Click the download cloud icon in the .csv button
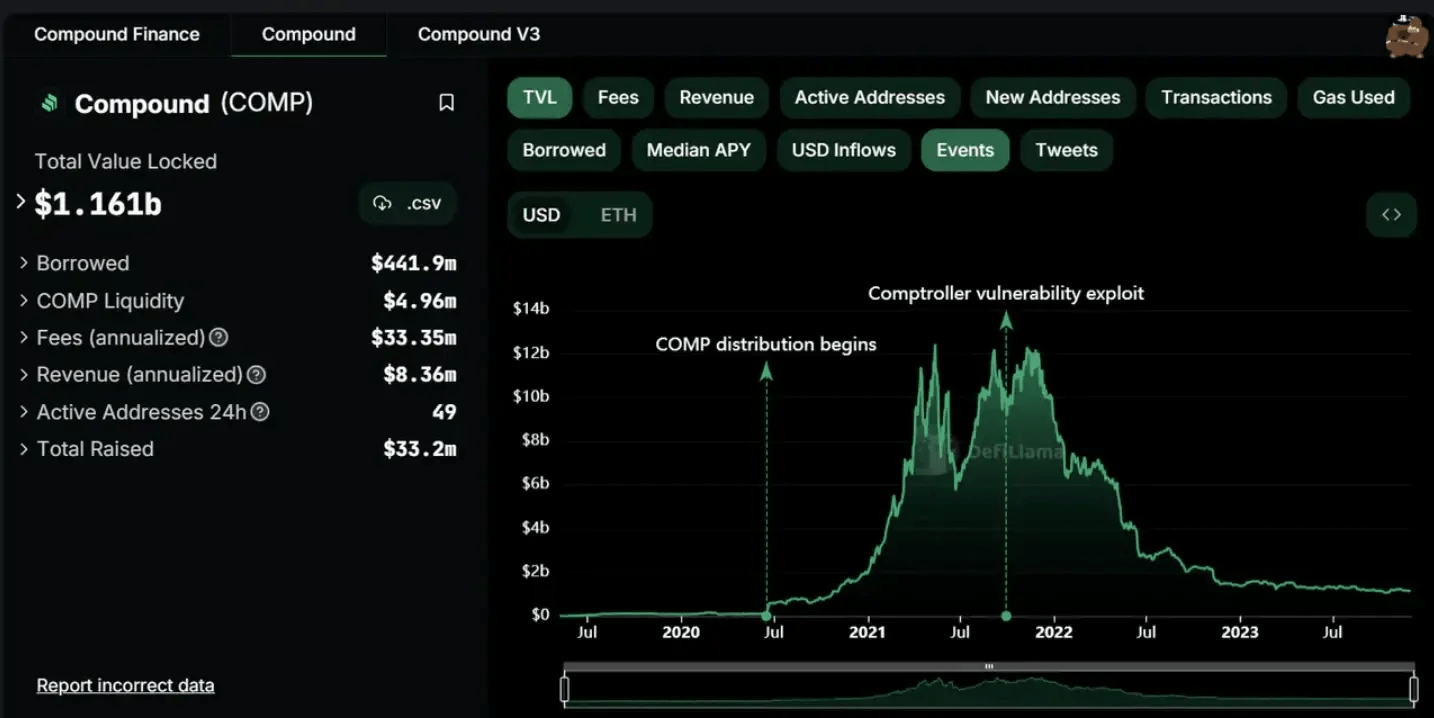1434x718 pixels. tap(382, 203)
